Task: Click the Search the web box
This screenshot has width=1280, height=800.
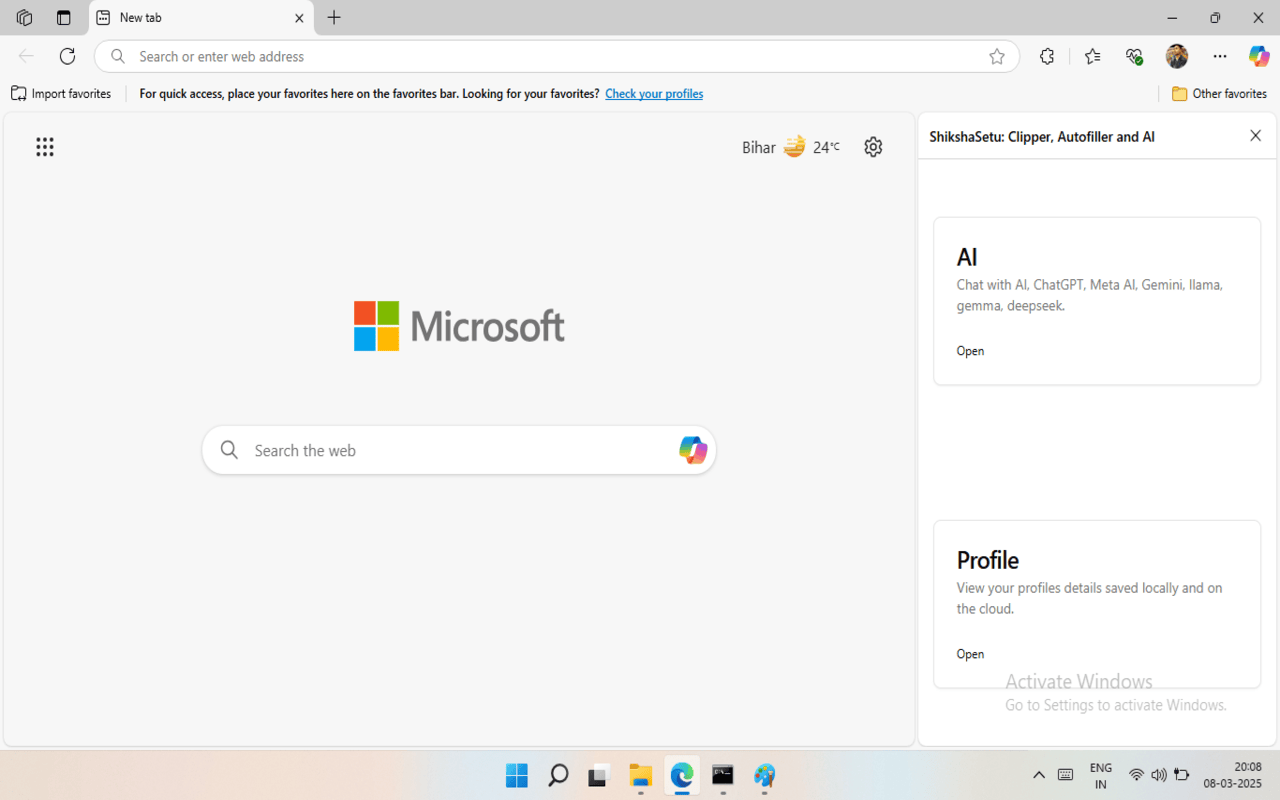Action: (x=459, y=450)
